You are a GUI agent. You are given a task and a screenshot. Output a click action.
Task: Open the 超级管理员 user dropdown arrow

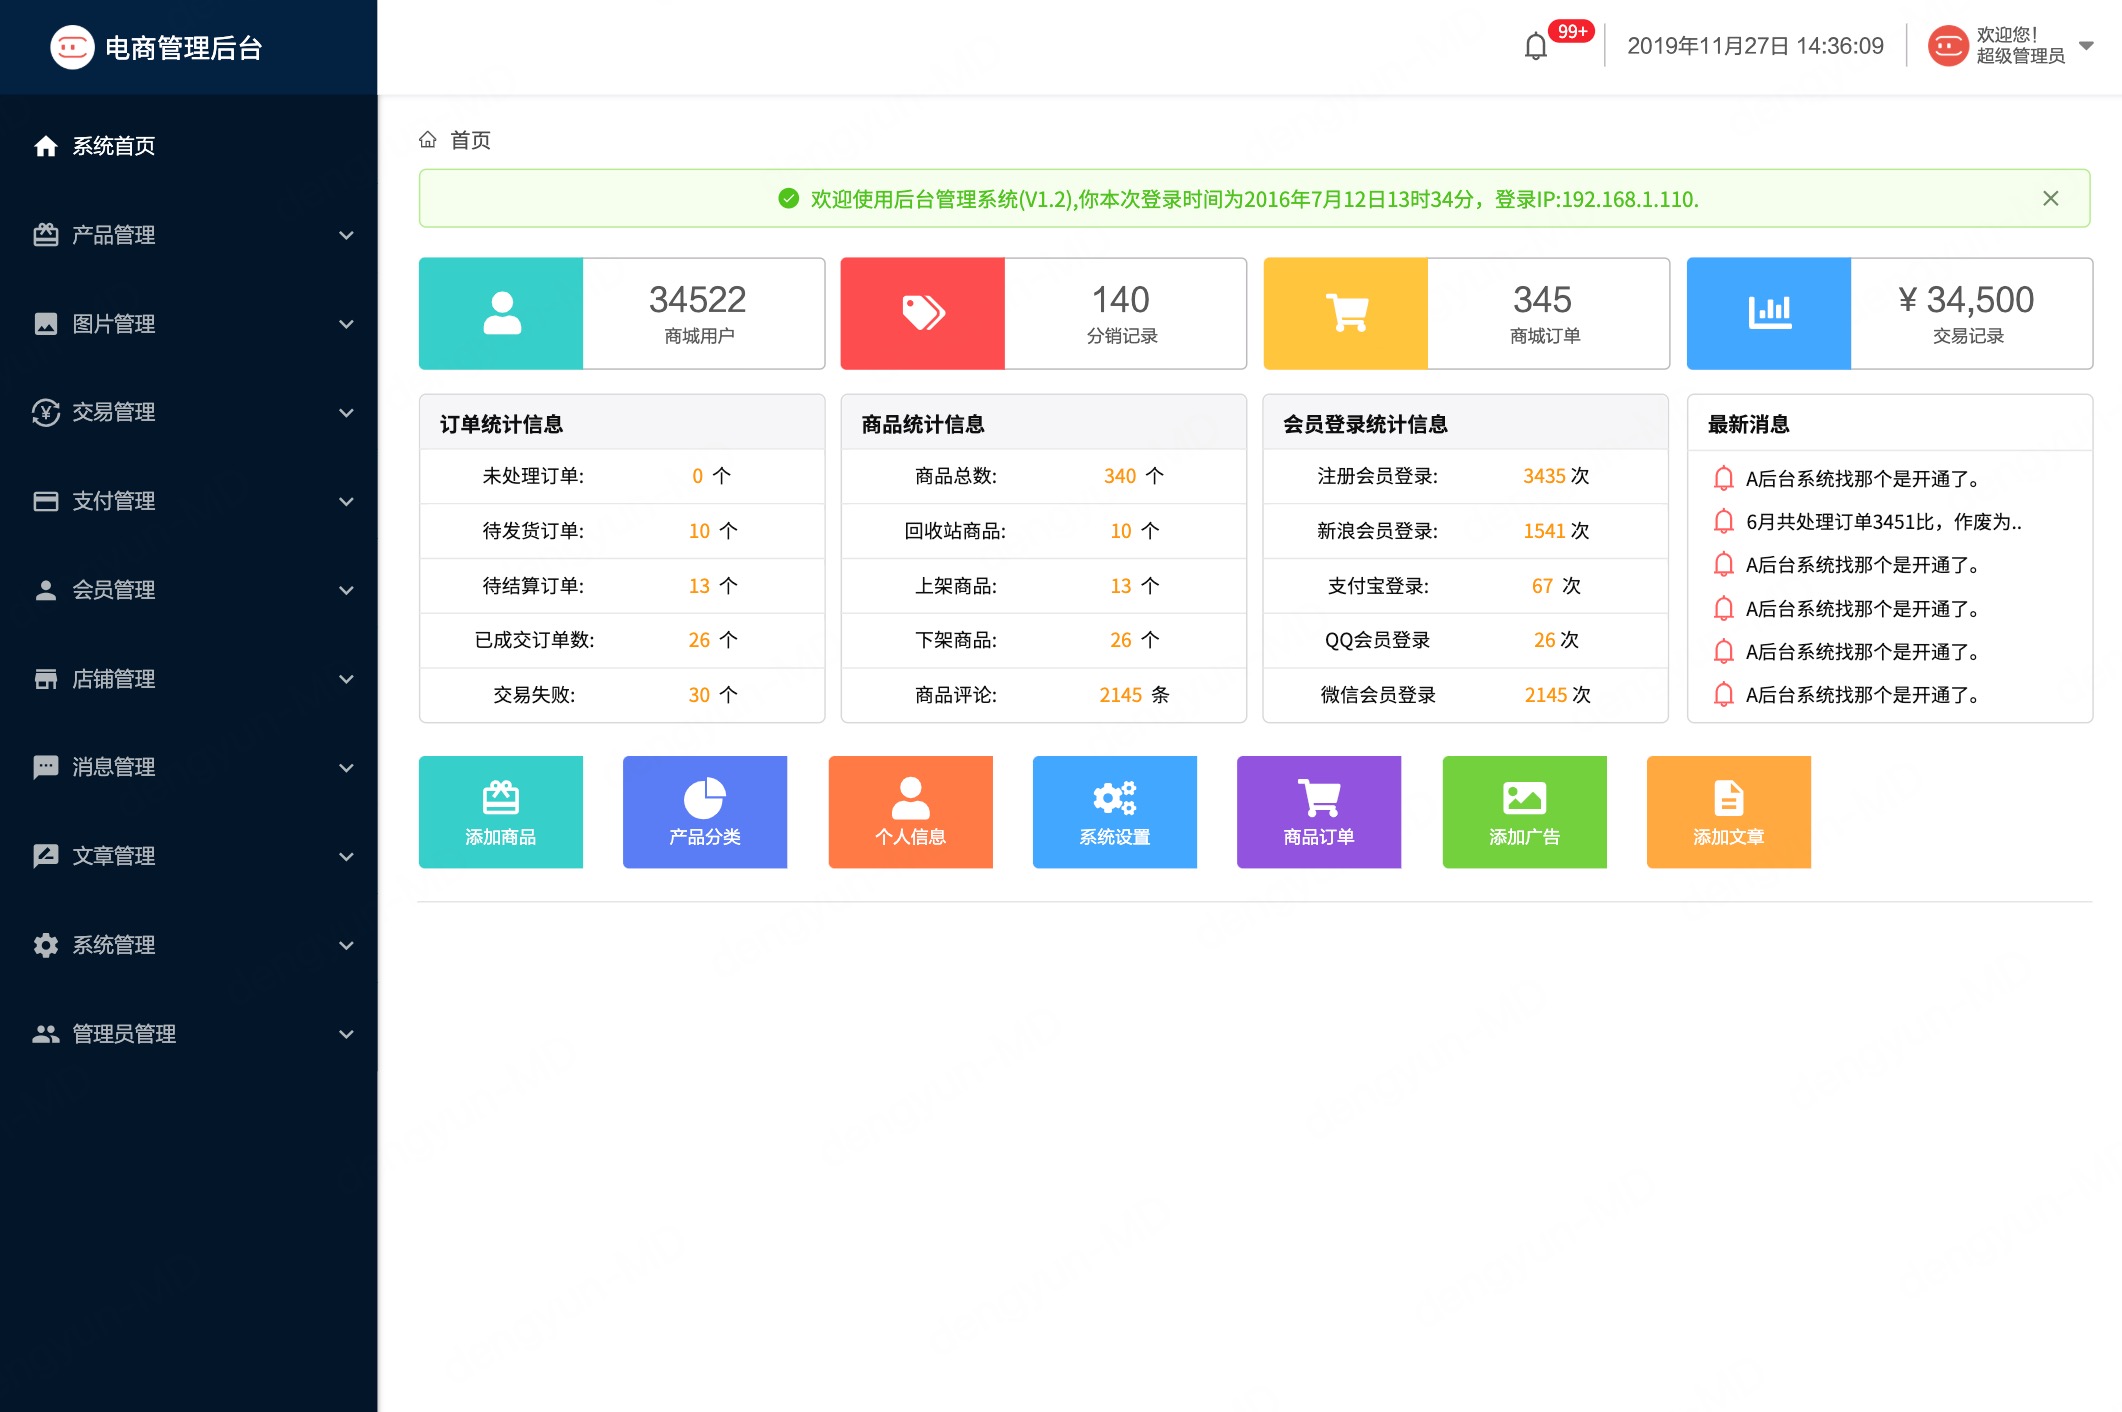tap(2086, 46)
